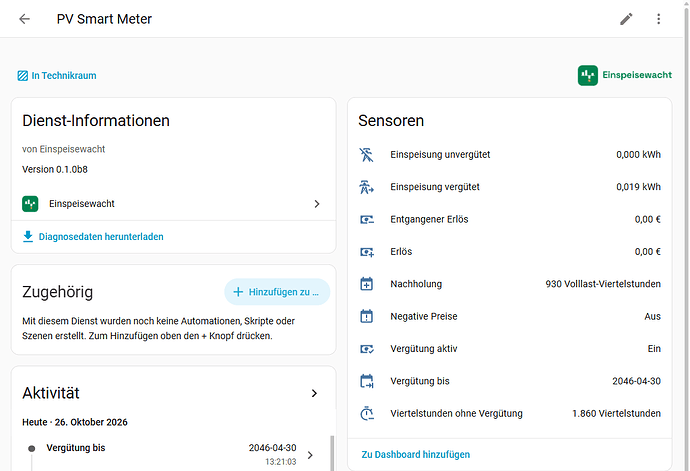Open the Vergütung bis activity entry
This screenshot has width=690, height=471.
point(172,453)
